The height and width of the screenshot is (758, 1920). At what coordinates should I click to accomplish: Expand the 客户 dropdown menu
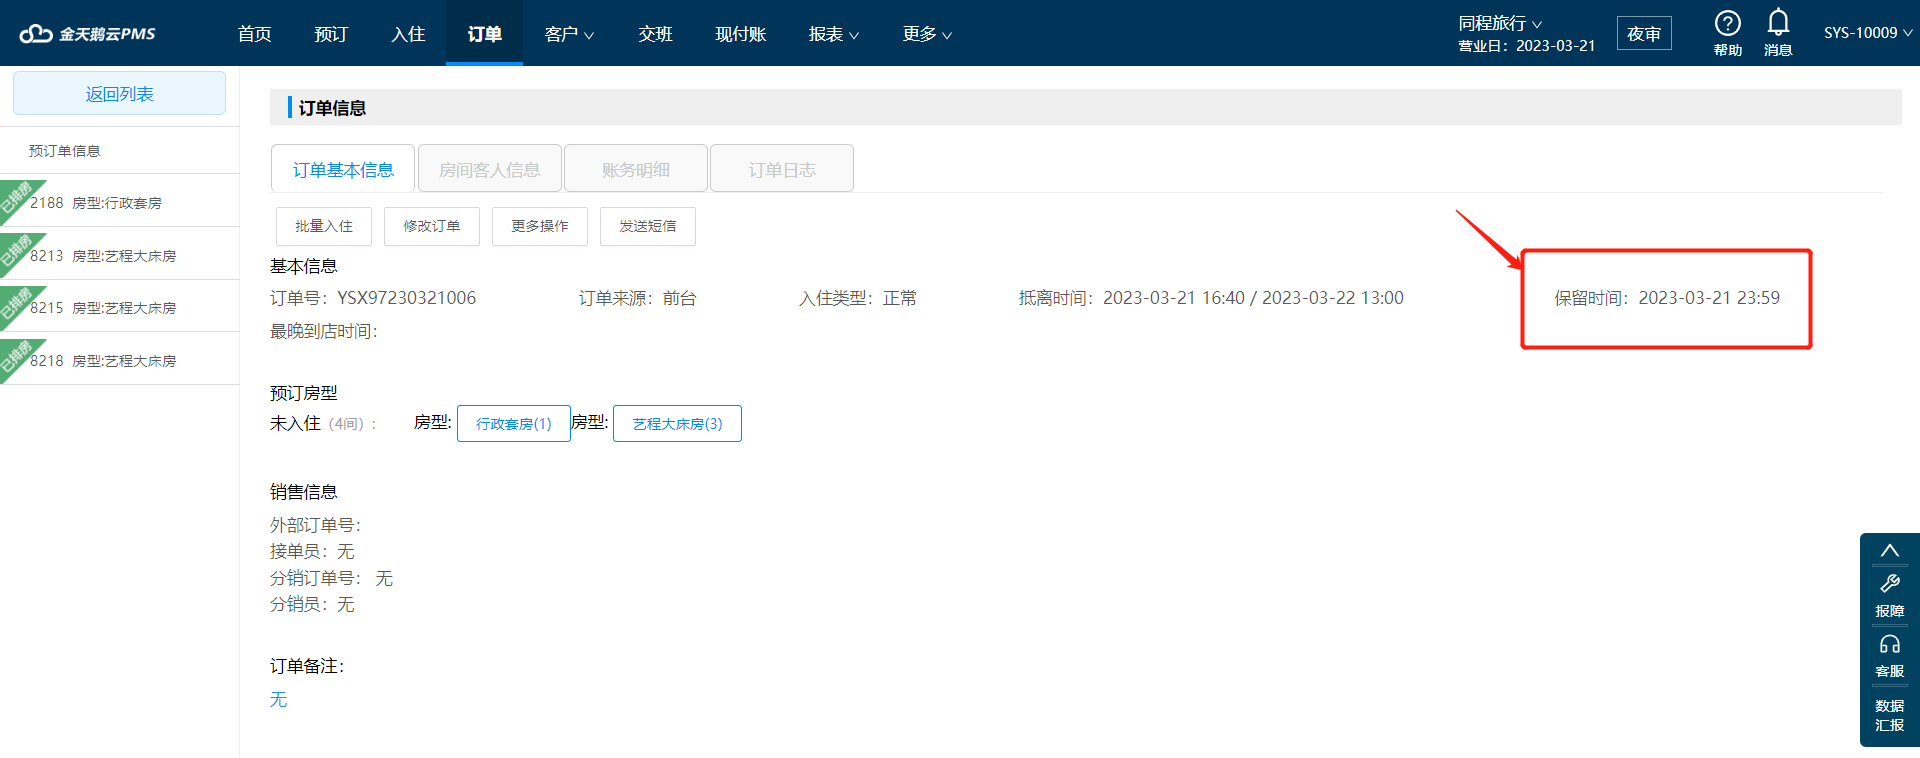[x=569, y=34]
